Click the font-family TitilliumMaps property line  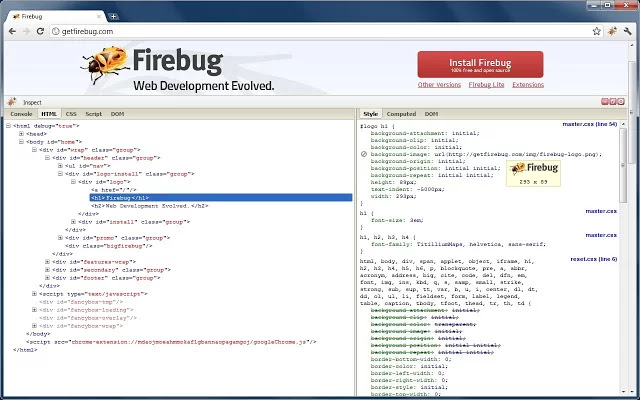458,244
